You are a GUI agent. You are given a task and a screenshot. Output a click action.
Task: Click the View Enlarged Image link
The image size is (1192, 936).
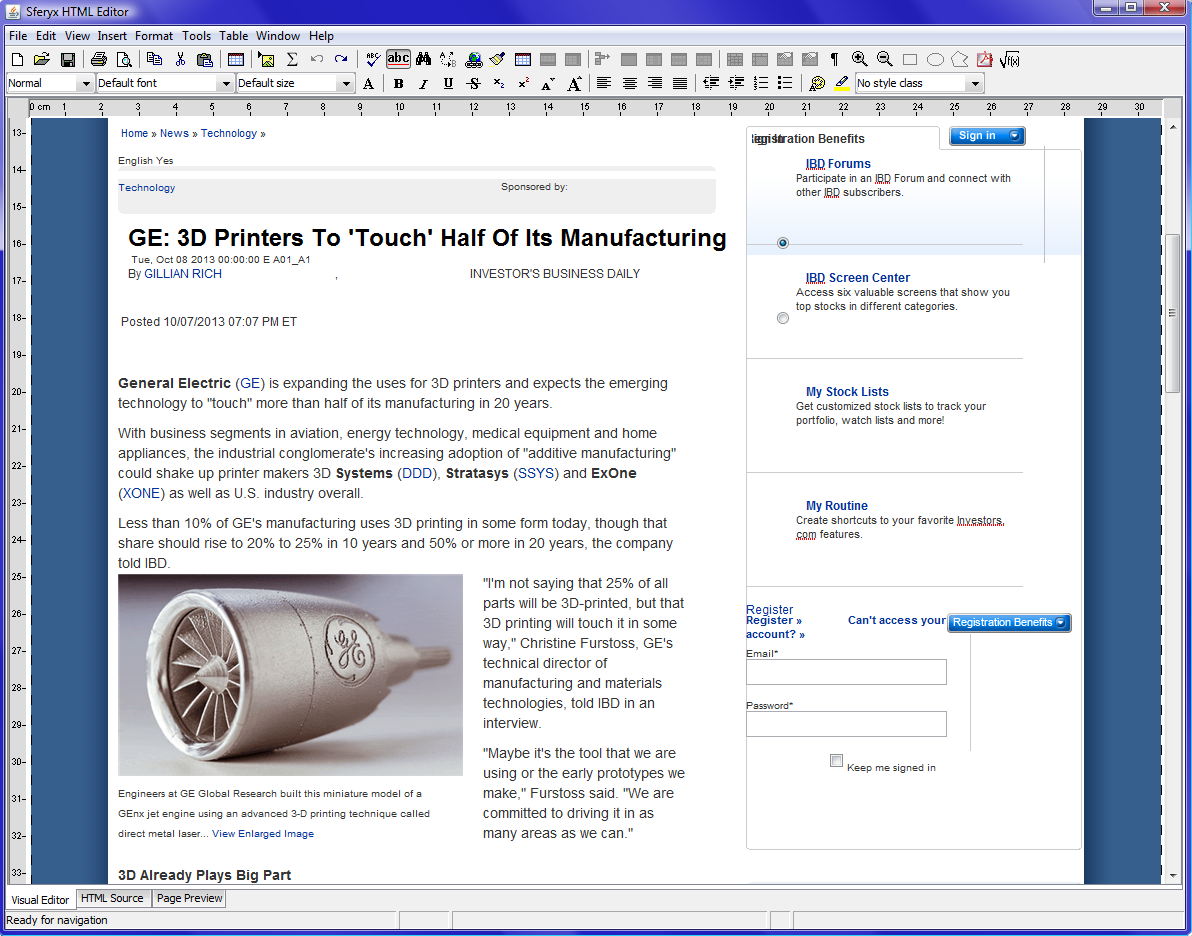(262, 833)
